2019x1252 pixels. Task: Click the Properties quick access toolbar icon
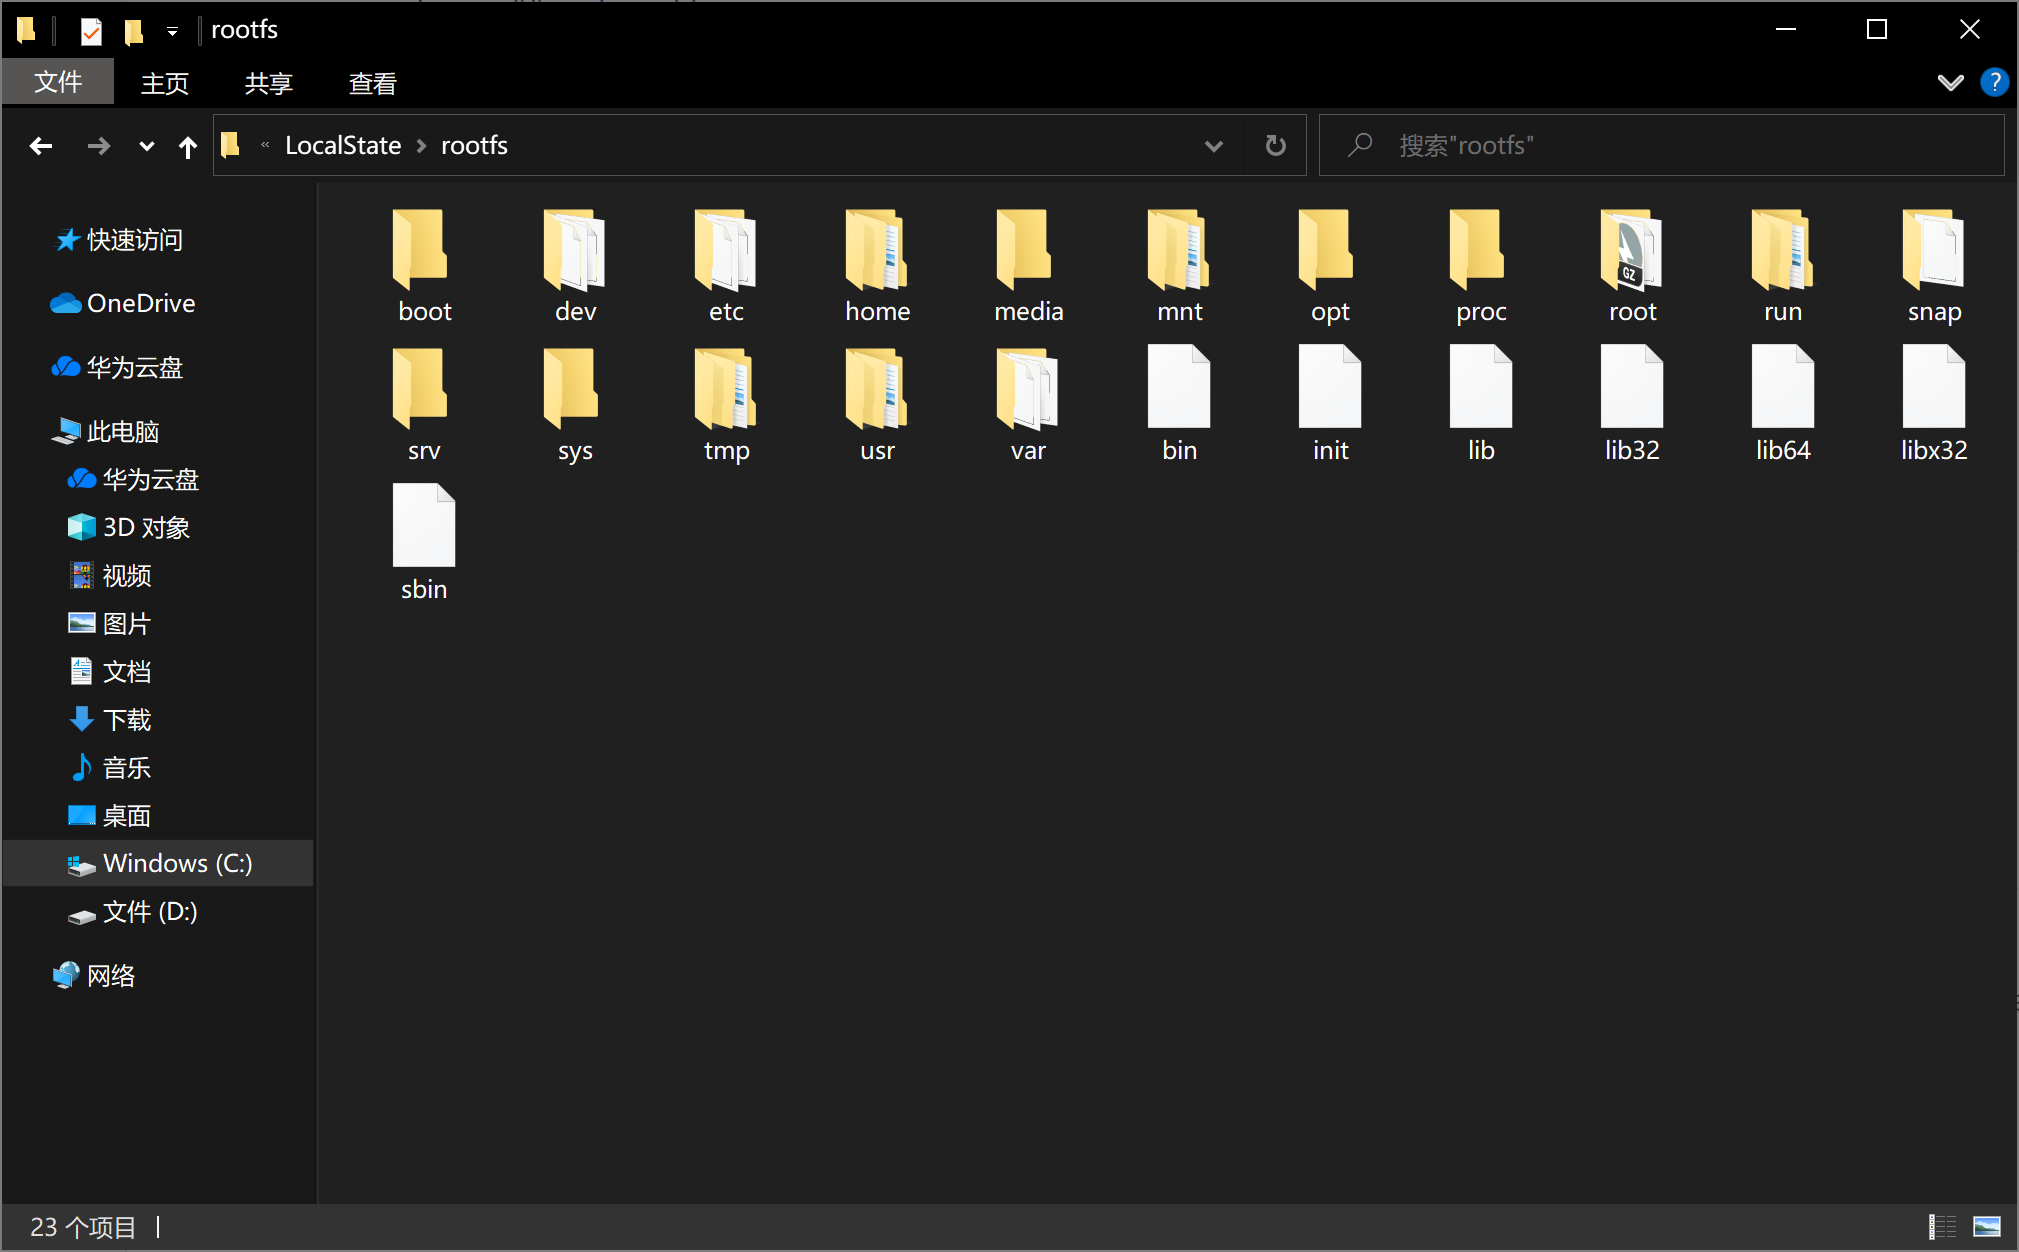(x=91, y=31)
